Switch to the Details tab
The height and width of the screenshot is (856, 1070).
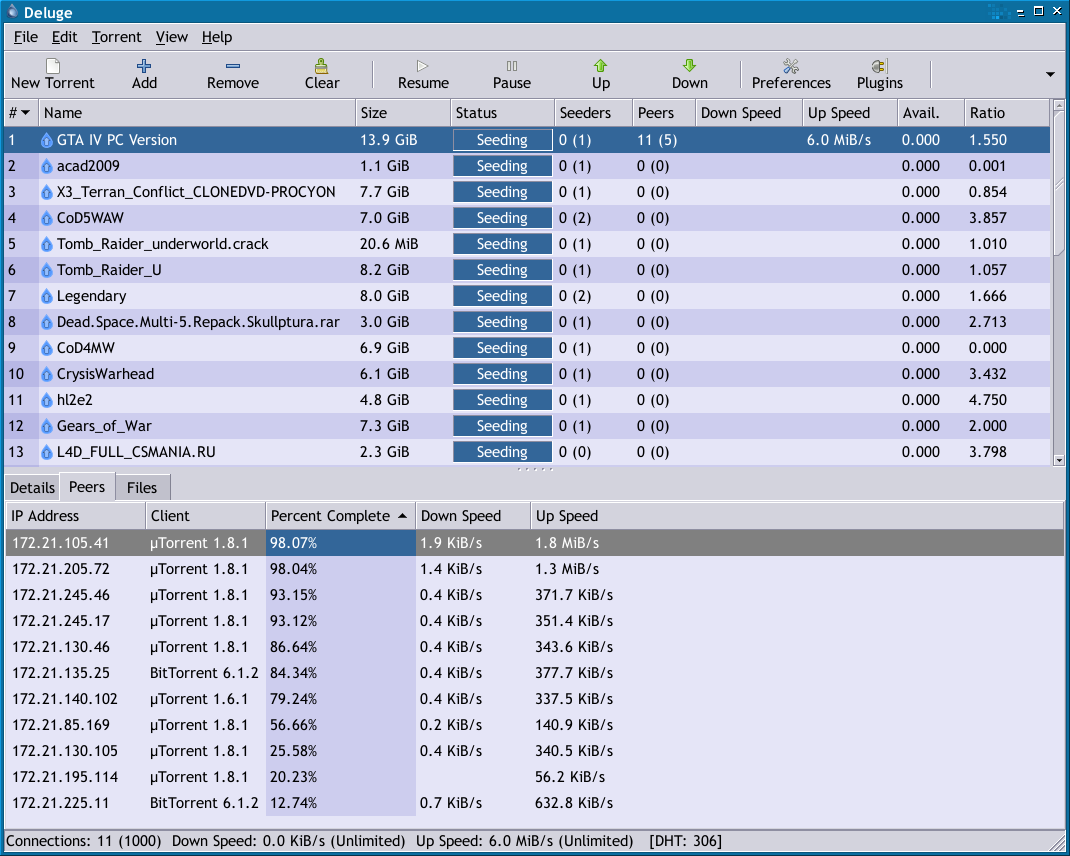[x=32, y=488]
